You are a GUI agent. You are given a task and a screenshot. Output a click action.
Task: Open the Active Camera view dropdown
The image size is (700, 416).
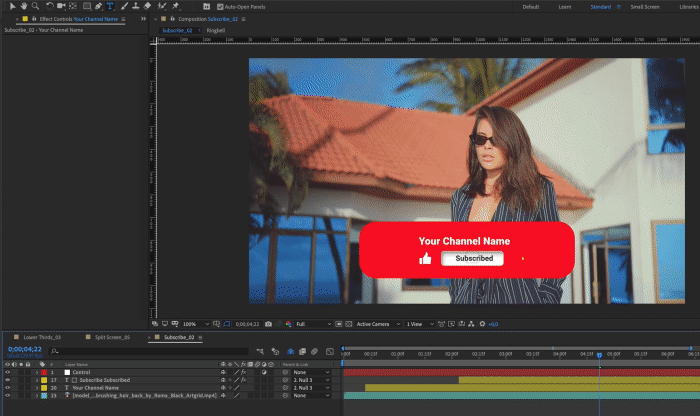coord(378,324)
